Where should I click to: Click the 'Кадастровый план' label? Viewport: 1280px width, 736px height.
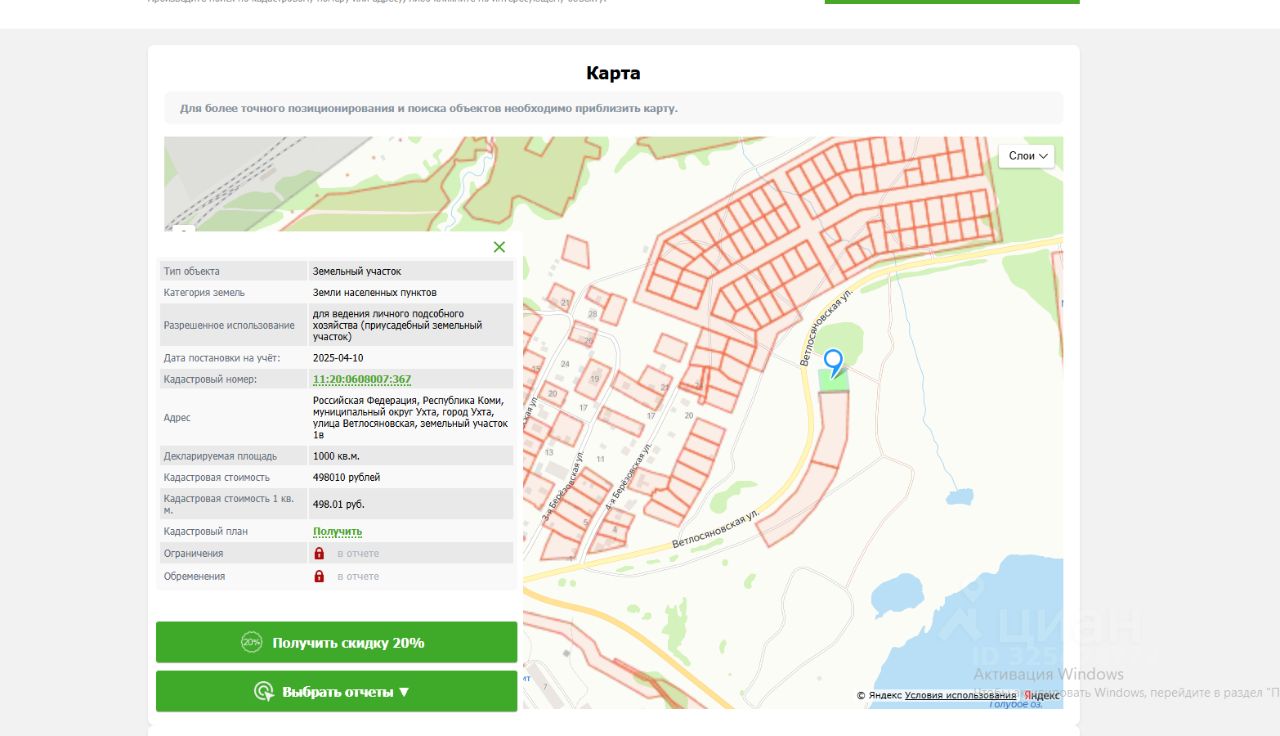pyautogui.click(x=206, y=531)
